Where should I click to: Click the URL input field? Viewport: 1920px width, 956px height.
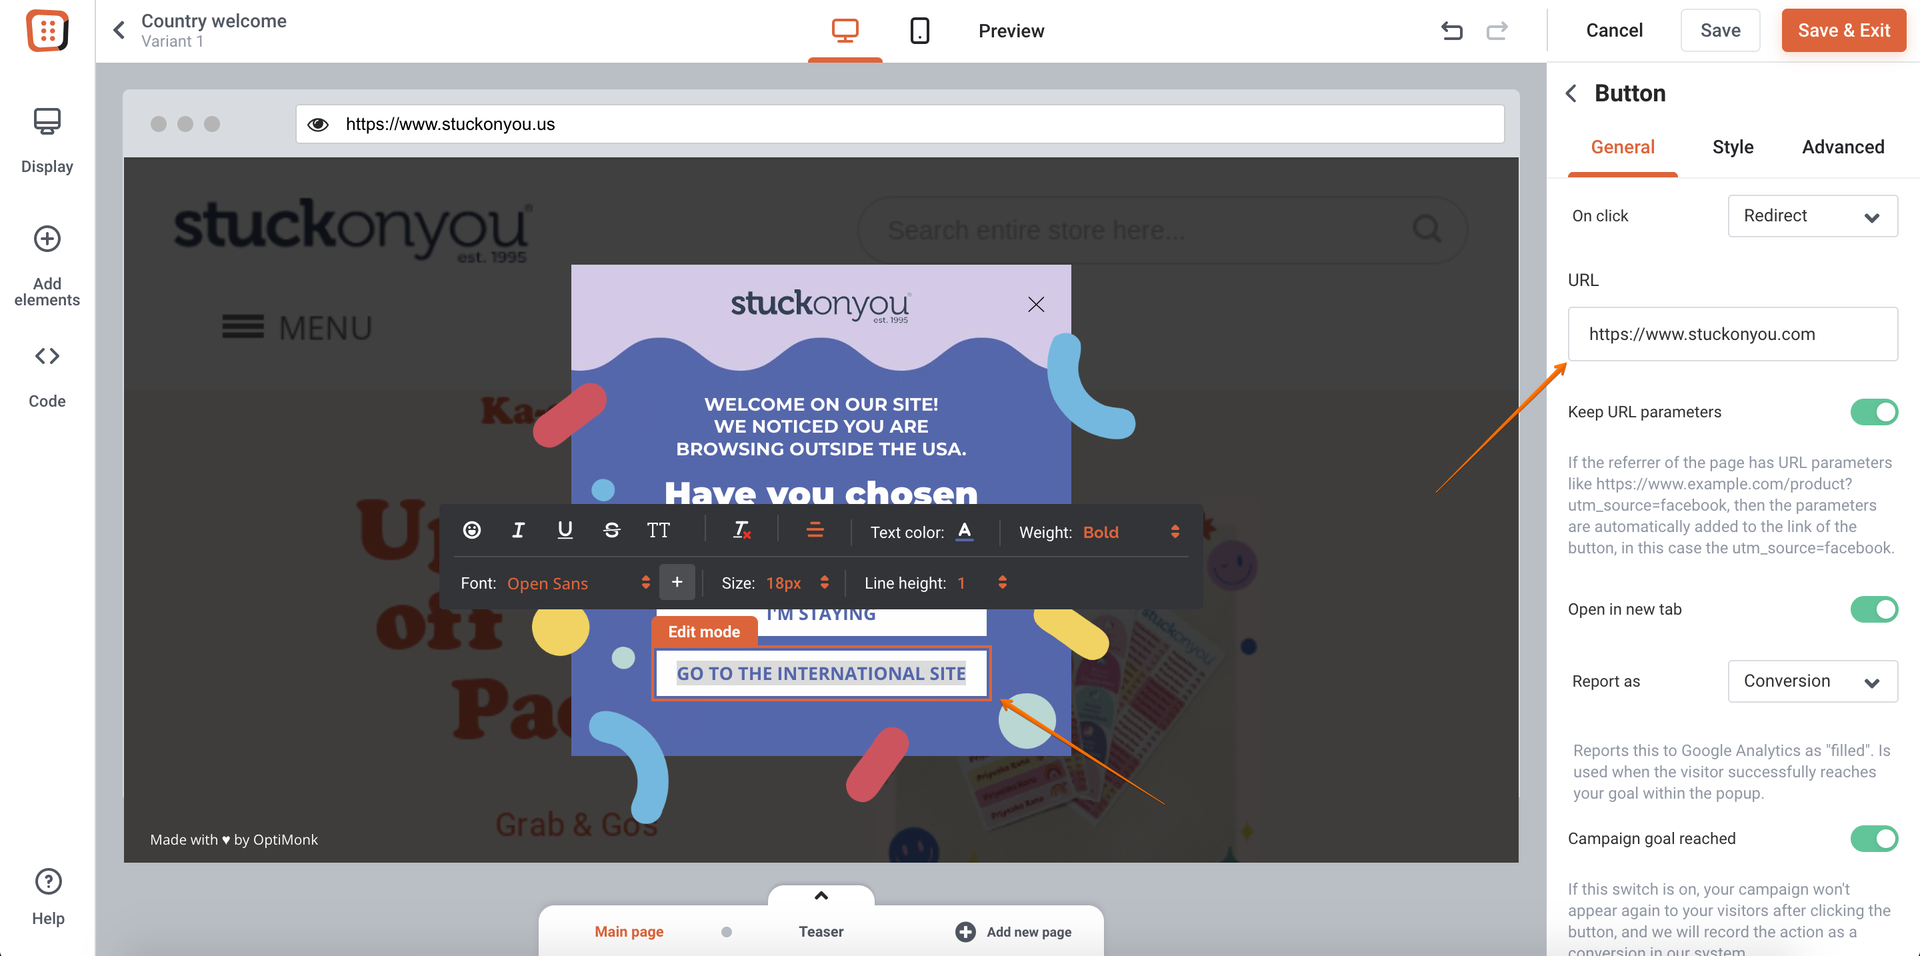tap(1732, 334)
